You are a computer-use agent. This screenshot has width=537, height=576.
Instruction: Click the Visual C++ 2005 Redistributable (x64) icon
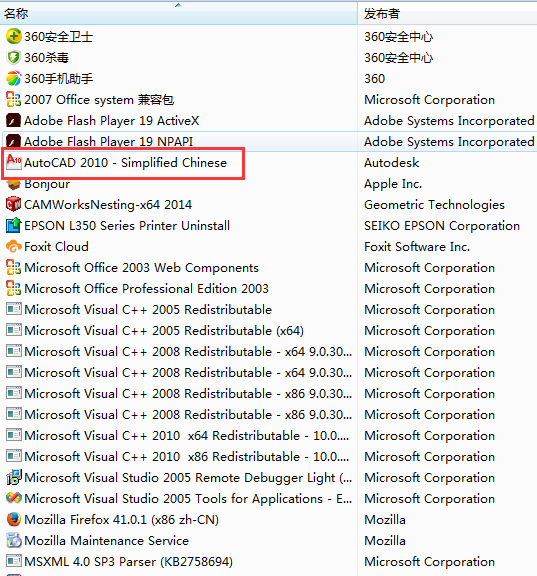coord(14,330)
